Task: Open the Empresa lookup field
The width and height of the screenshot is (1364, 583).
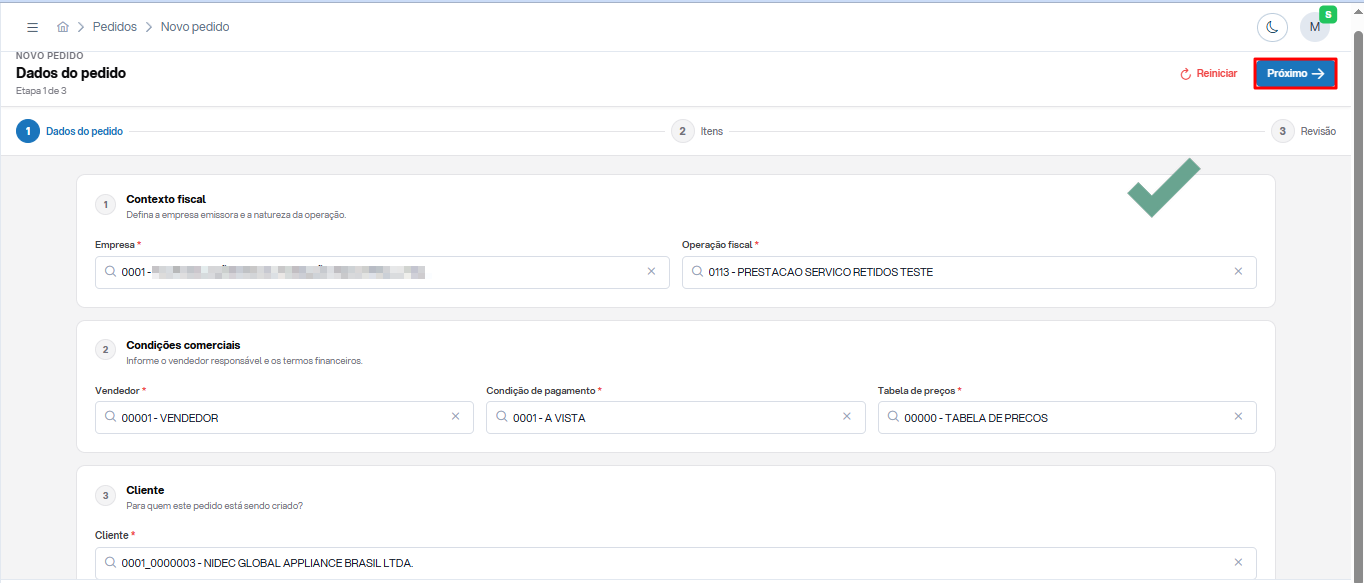Action: point(382,272)
